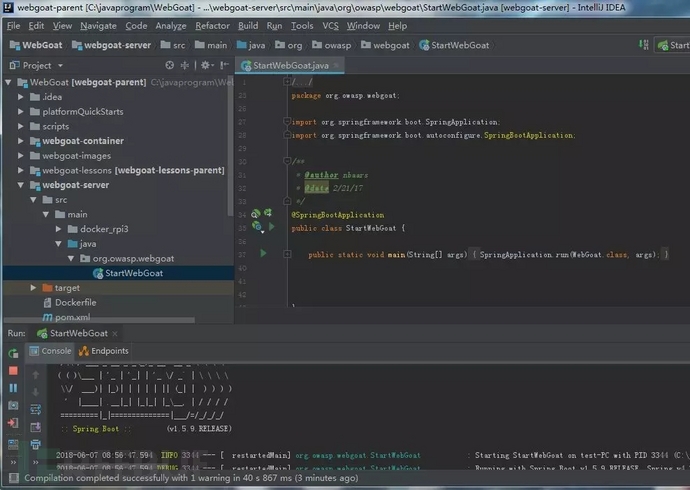The height and width of the screenshot is (490, 690).
Task: Open the StartWebGoat run configuration selector
Action: [672, 45]
